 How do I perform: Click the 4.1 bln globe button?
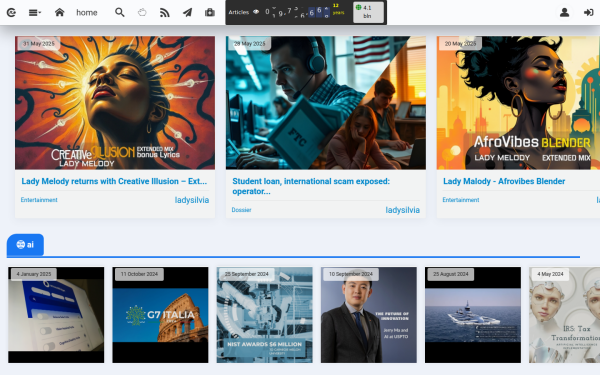368,12
